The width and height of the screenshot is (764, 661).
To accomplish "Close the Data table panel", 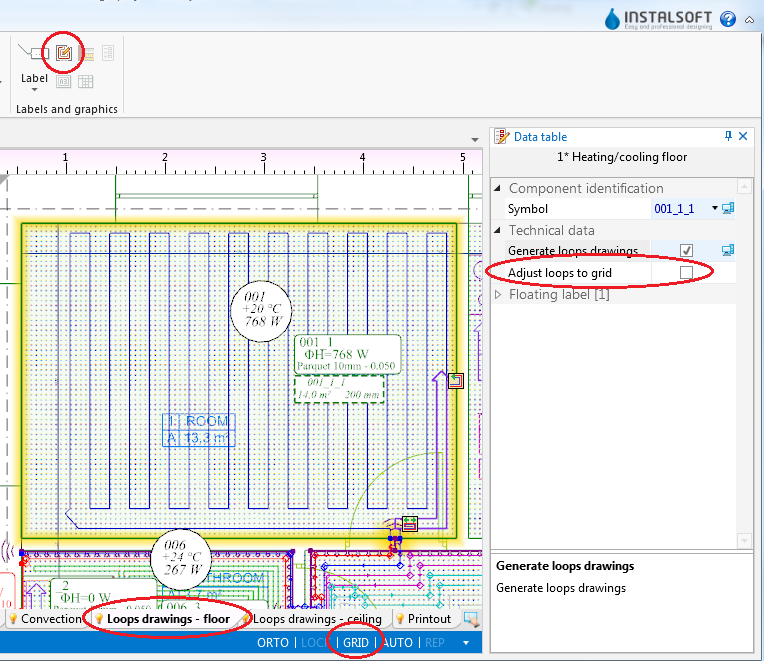I will [743, 137].
